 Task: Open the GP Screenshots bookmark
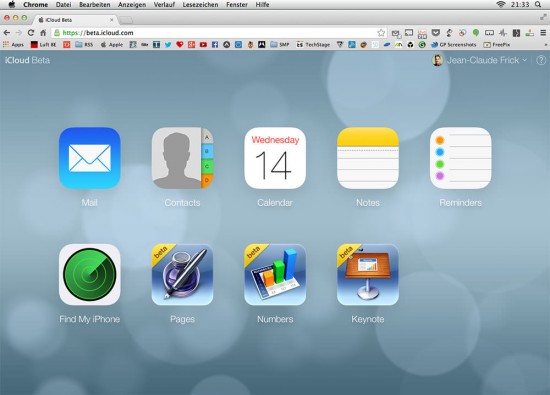point(454,45)
